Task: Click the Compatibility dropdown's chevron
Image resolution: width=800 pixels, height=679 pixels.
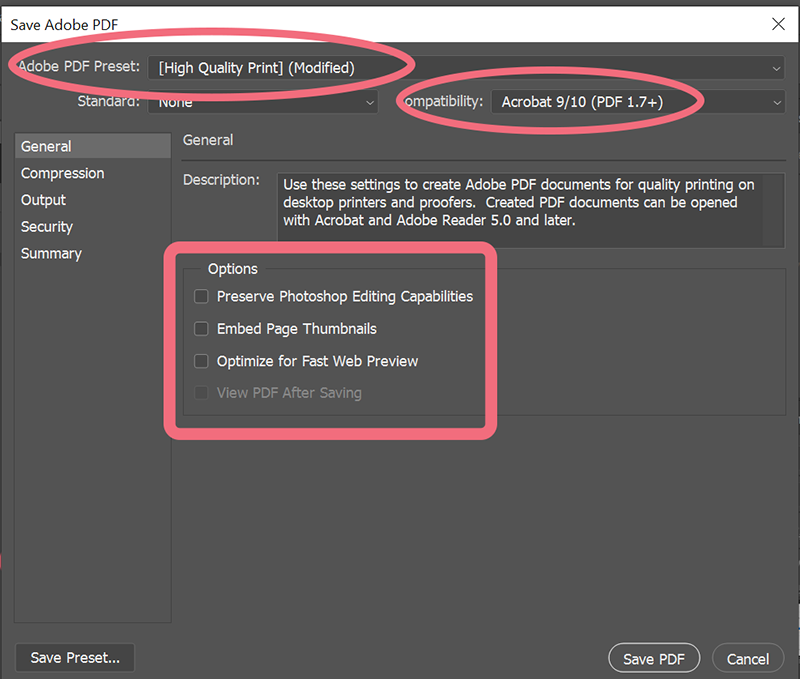Action: (777, 101)
